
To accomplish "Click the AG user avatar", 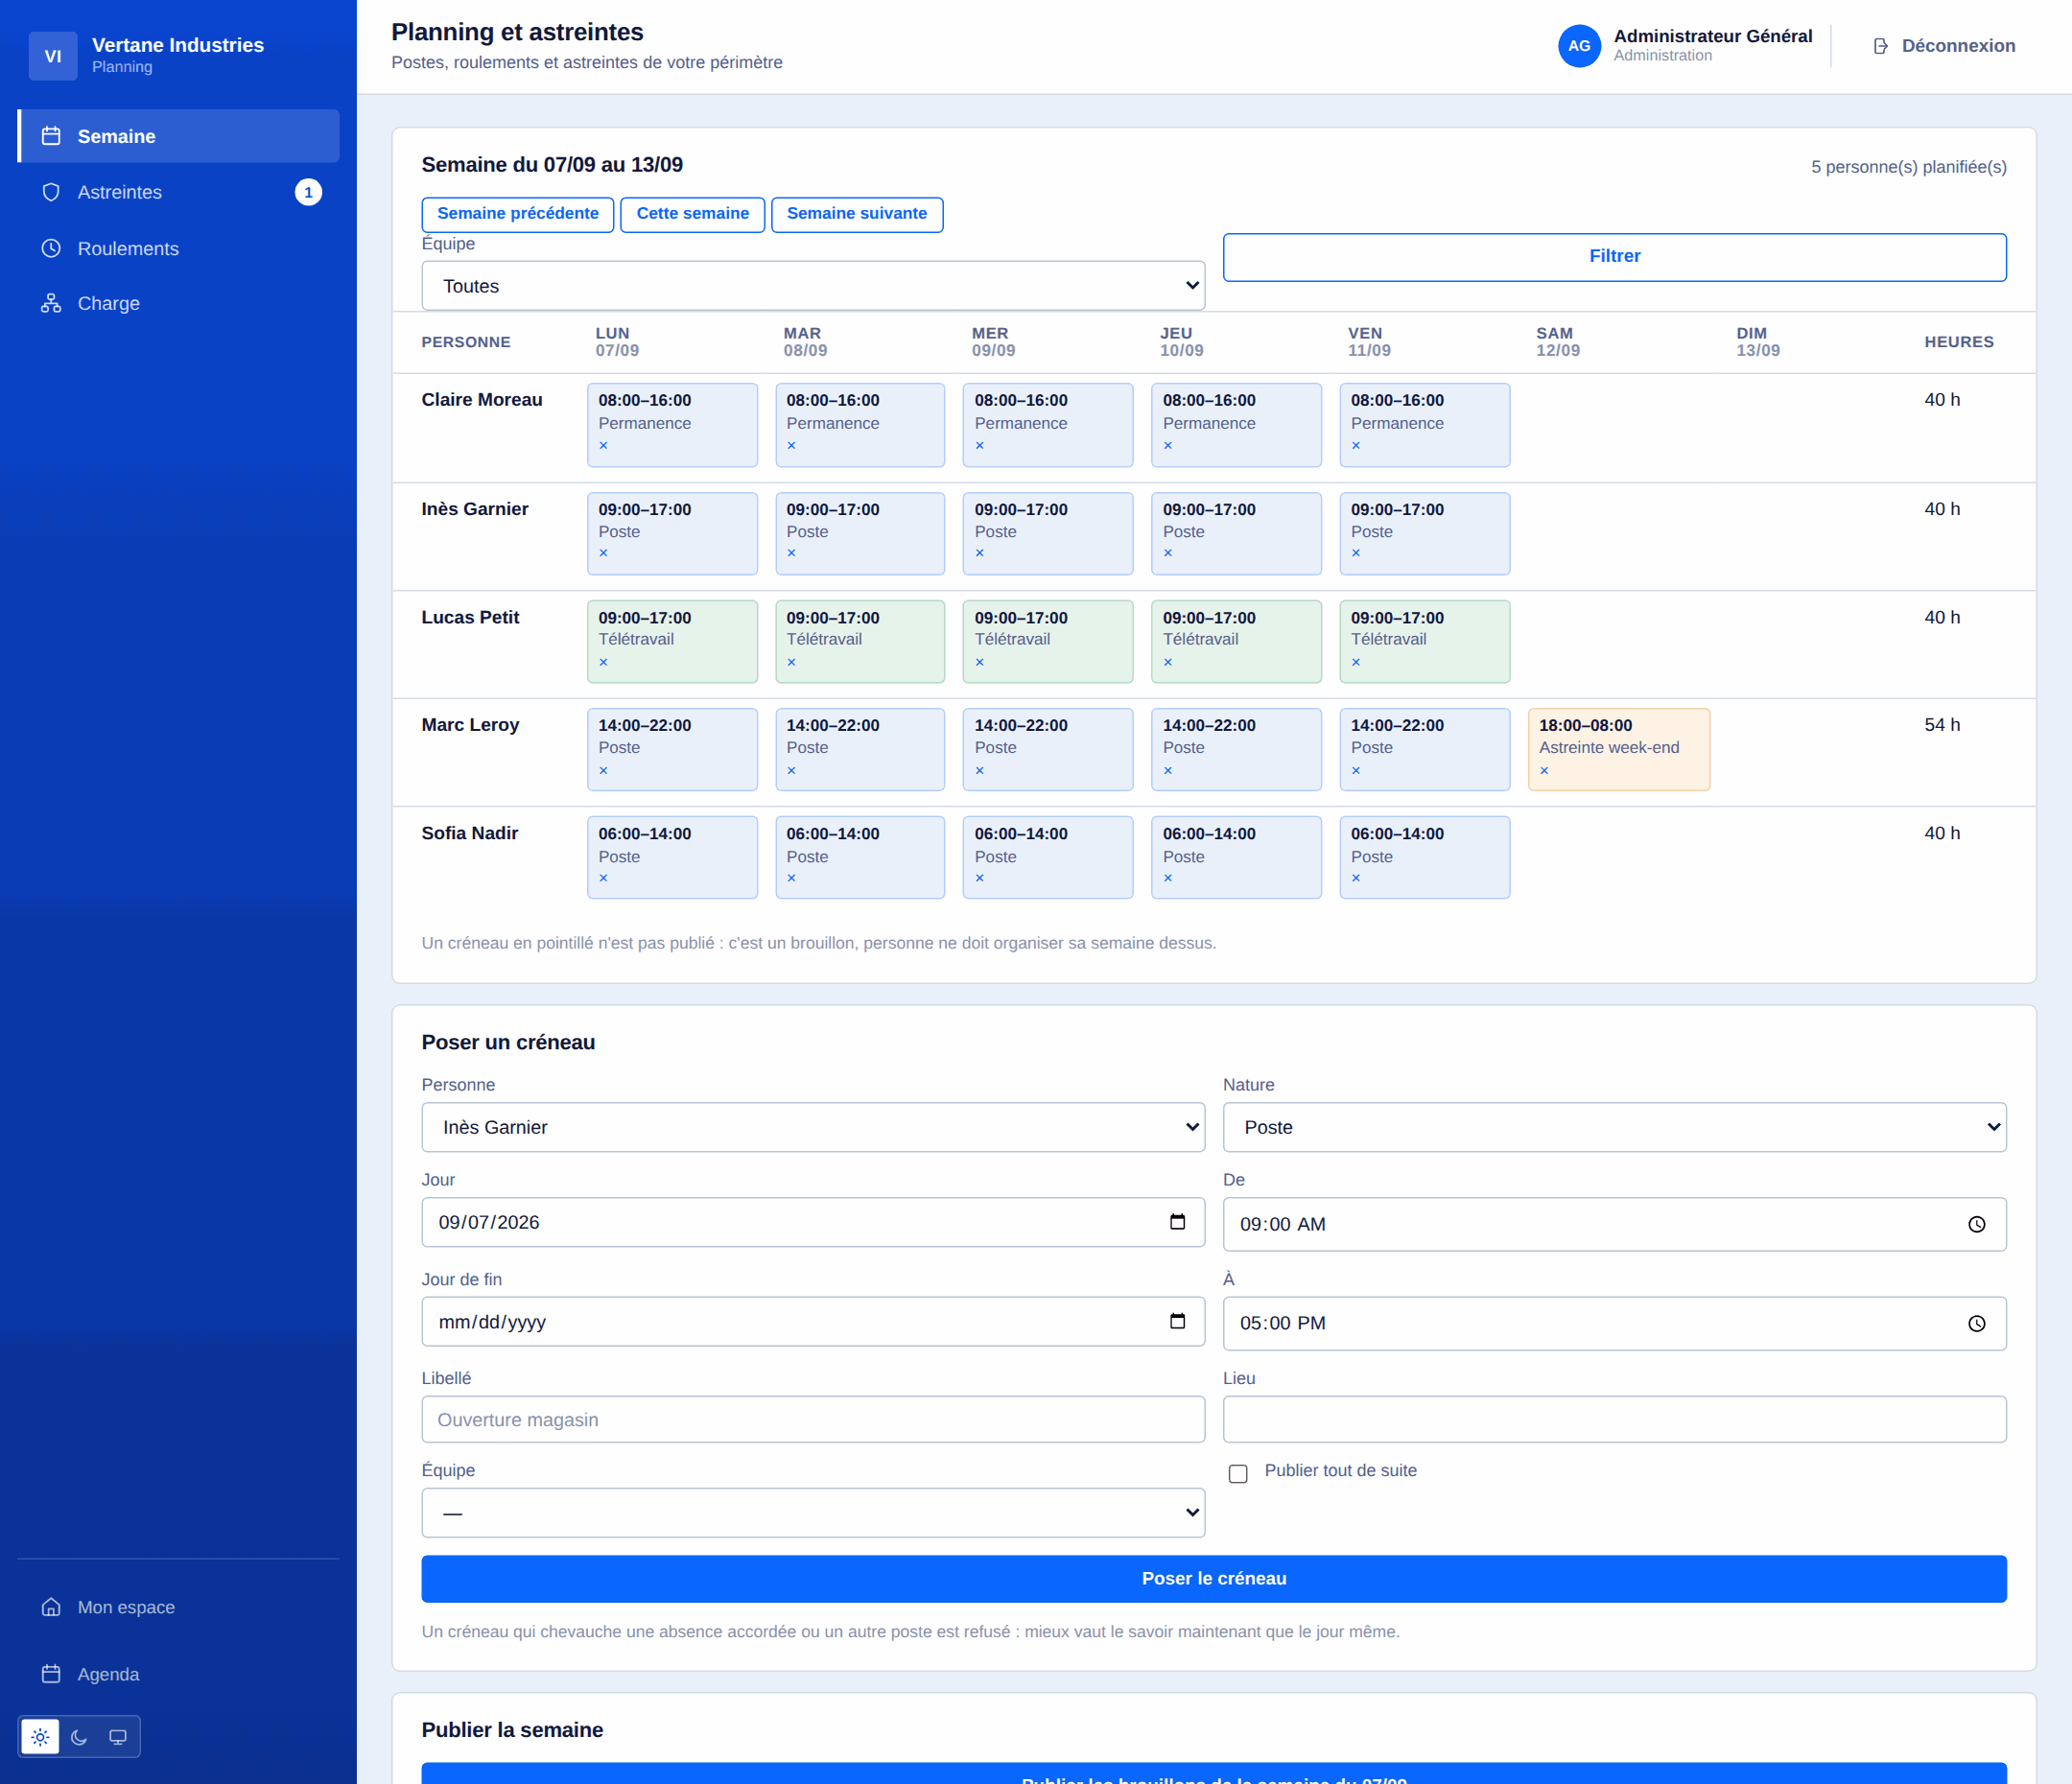I will (x=1579, y=46).
